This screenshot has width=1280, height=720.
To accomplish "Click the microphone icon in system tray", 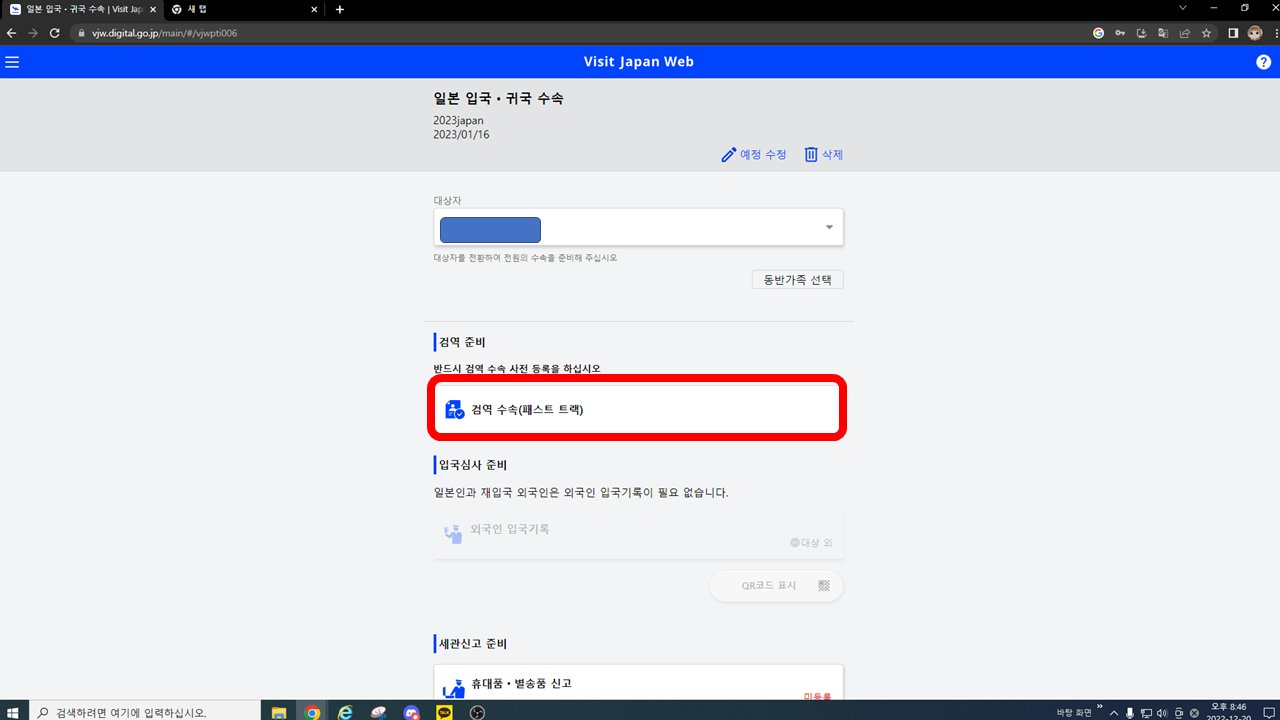I will click(x=1129, y=713).
